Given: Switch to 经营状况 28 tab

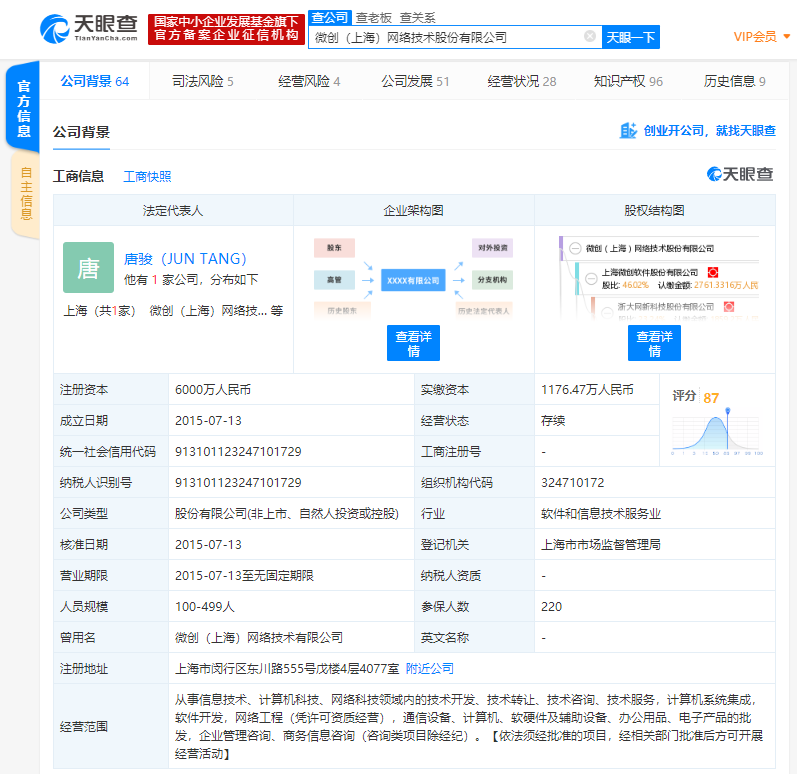Looking at the screenshot, I should [522, 81].
